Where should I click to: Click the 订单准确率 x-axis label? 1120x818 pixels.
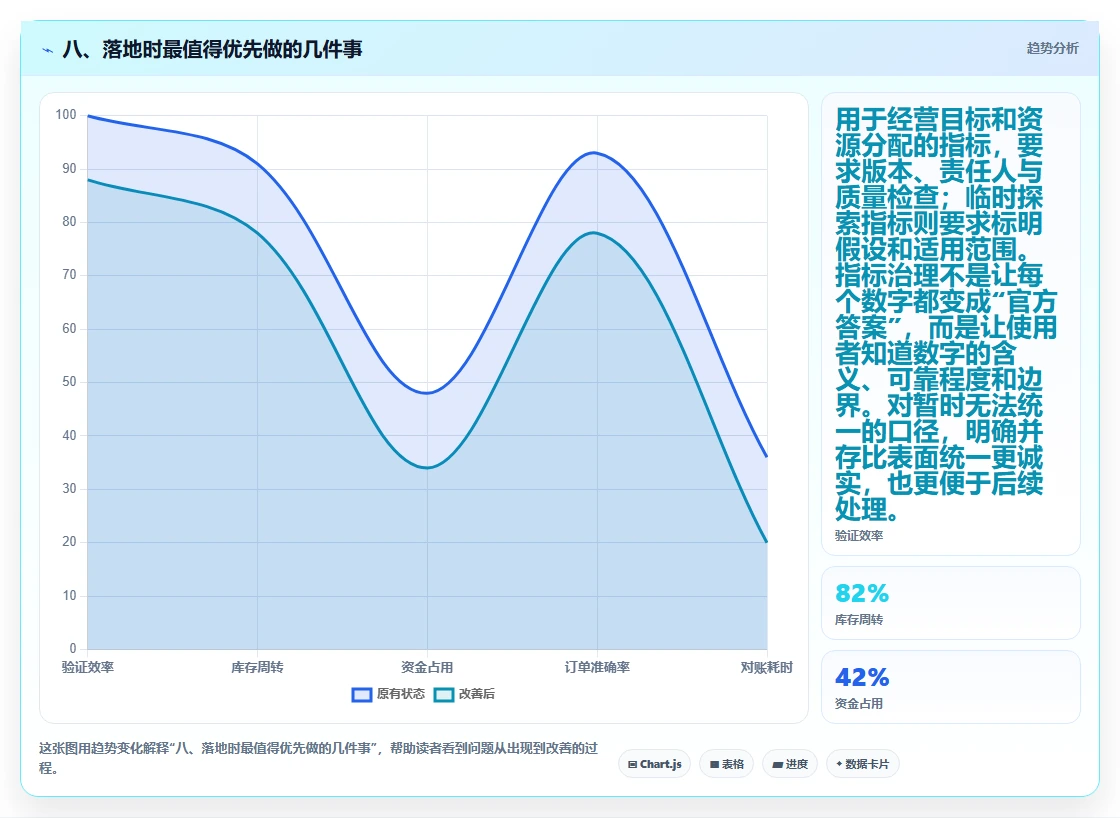coord(597,667)
